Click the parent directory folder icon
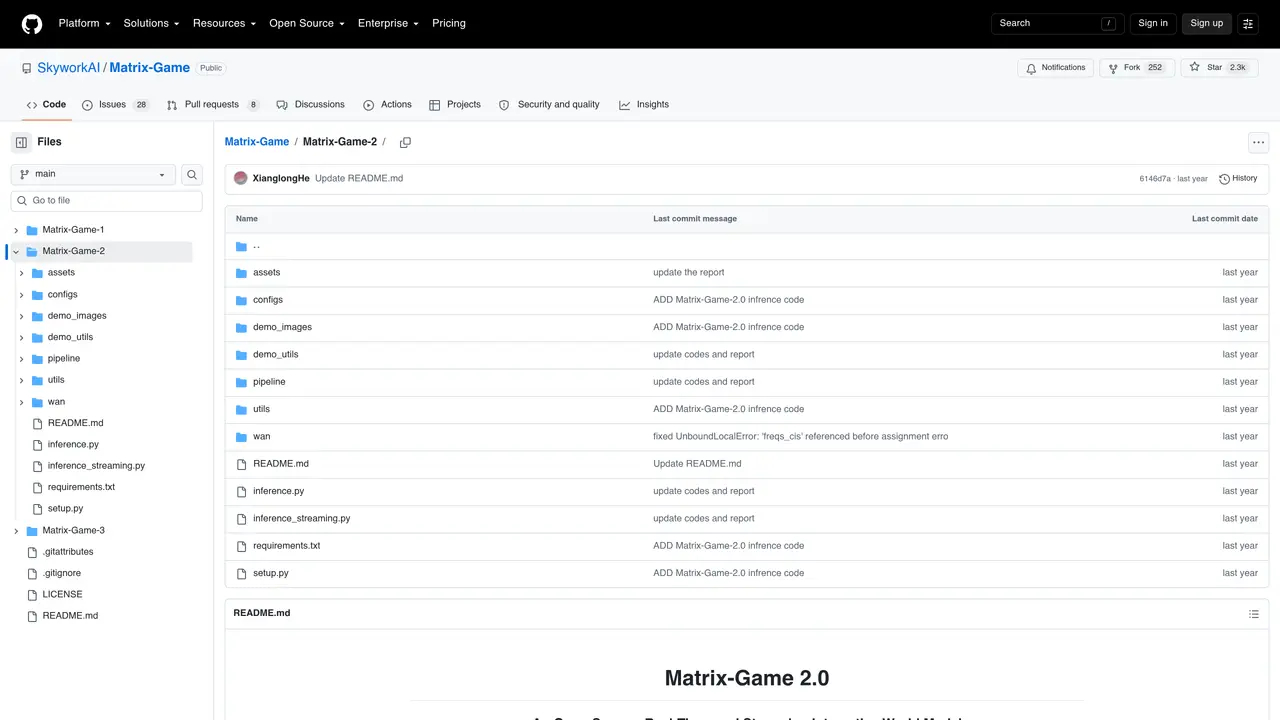1280x720 pixels. 241,246
